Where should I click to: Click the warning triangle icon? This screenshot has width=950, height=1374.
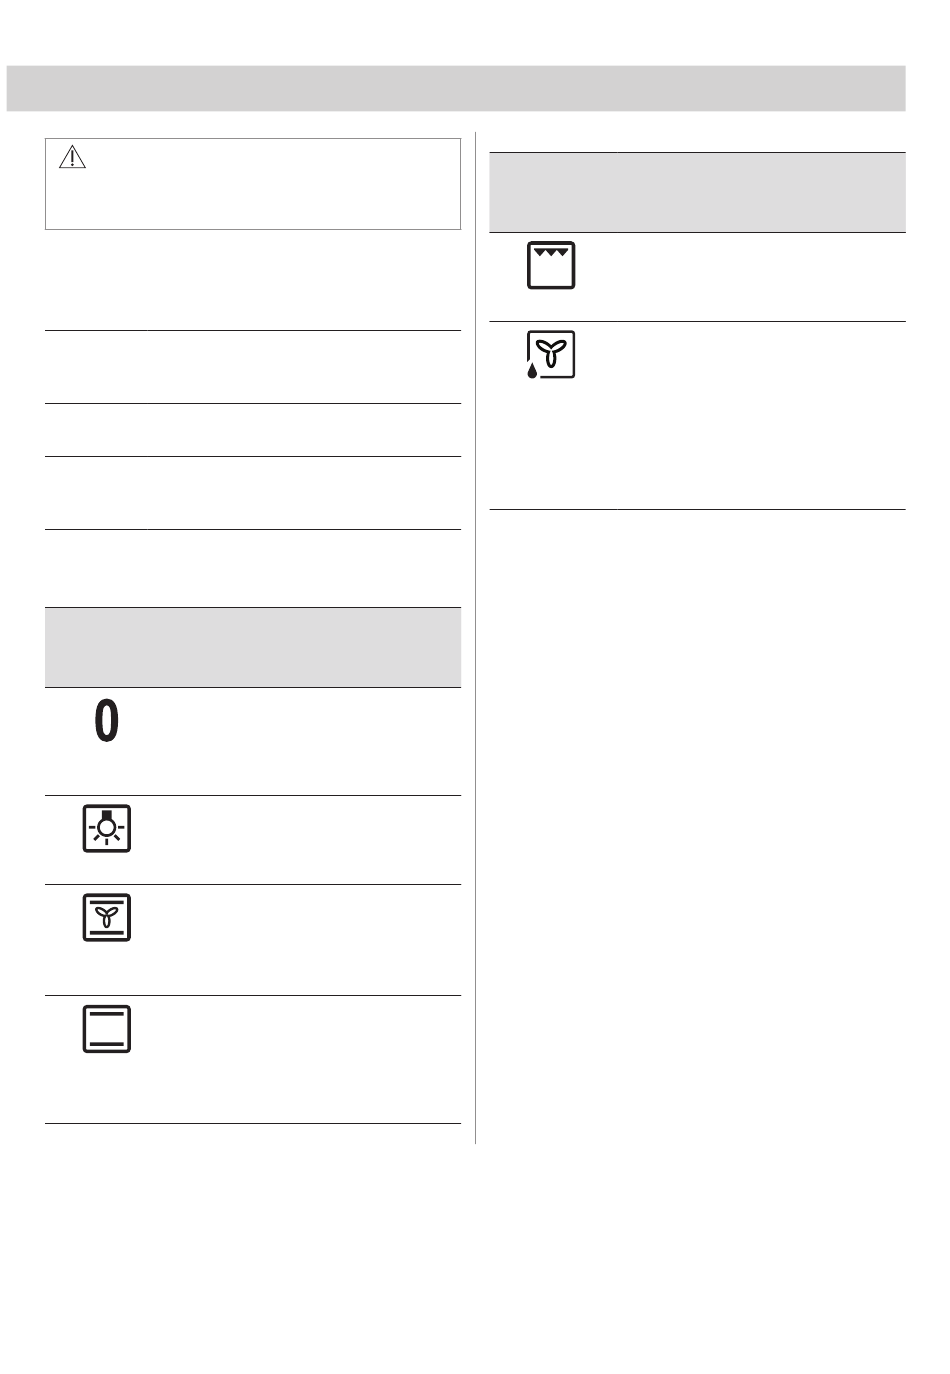(73, 157)
